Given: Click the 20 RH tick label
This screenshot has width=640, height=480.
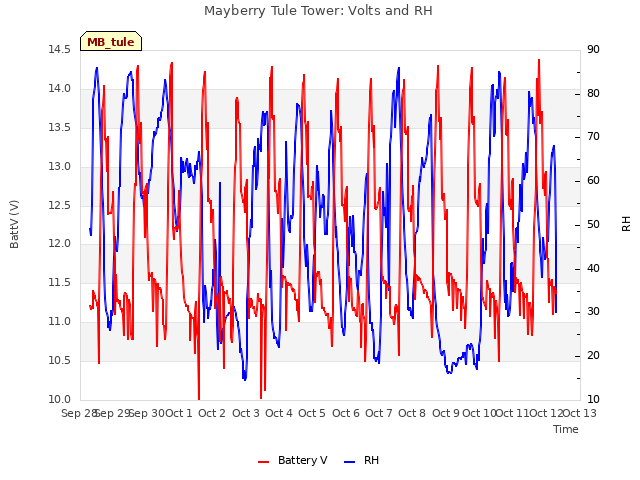Looking at the screenshot, I should pos(593,356).
